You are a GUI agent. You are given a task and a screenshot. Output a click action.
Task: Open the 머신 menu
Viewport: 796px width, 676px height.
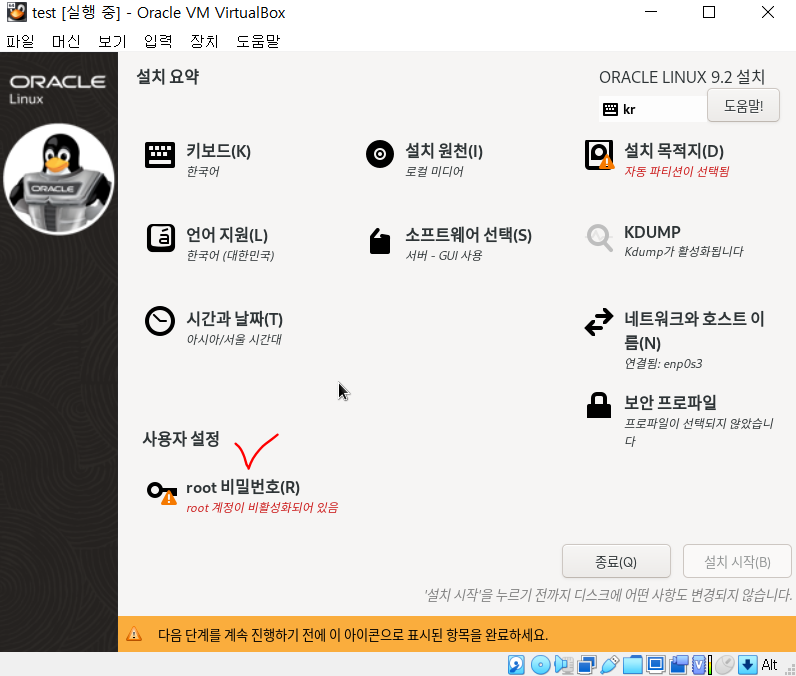66,41
